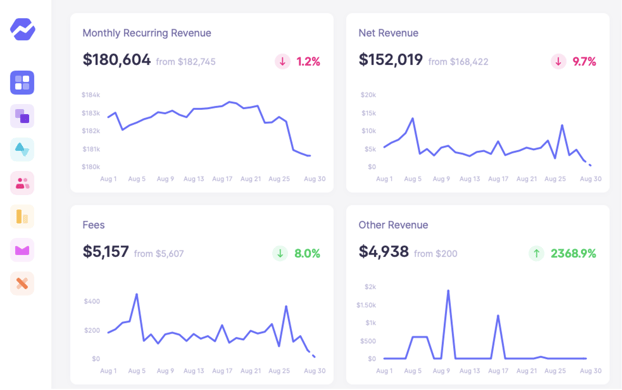Click the $400 axis label in Fees chart

pos(92,301)
